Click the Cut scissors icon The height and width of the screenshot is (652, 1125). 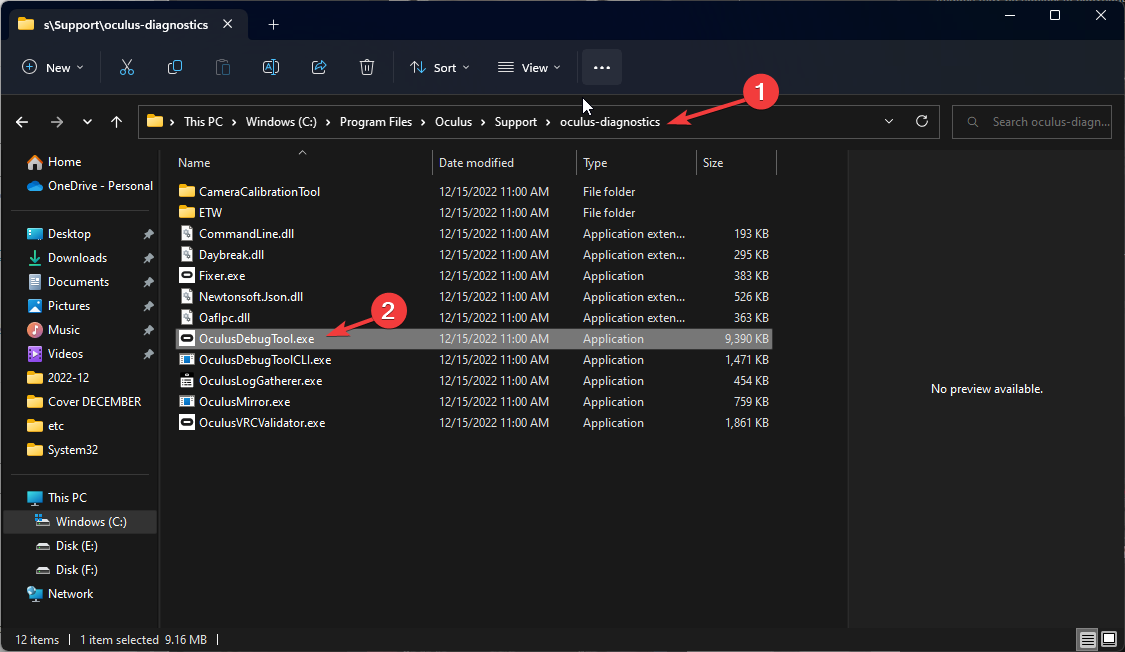tap(127, 67)
